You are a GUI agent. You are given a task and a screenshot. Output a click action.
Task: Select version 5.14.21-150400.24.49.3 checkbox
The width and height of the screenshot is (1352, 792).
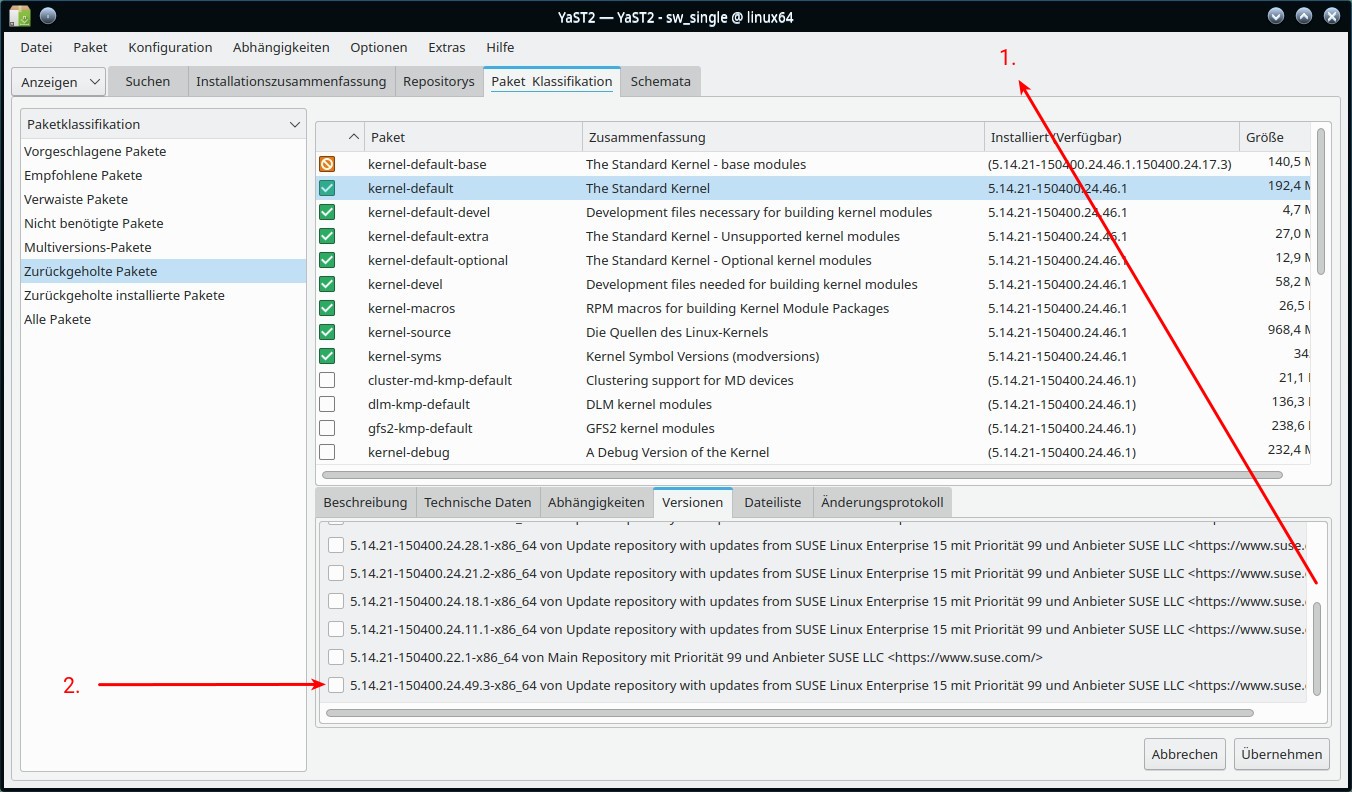point(336,685)
